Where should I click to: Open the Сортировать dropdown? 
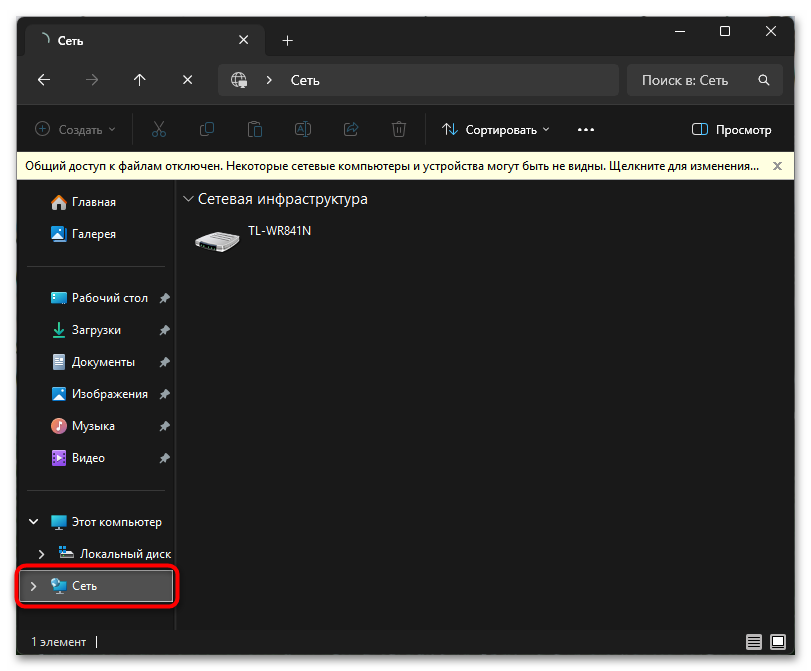(496, 130)
